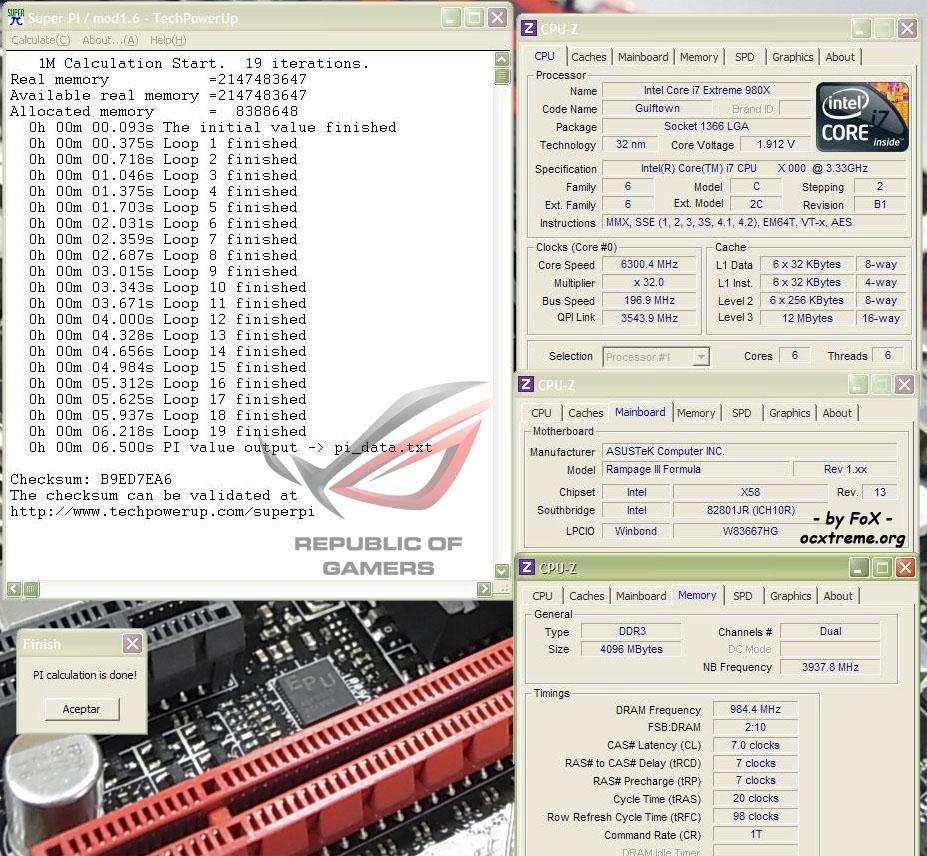
Task: Click the Z icon of top CPU-Z window
Action: pos(530,28)
